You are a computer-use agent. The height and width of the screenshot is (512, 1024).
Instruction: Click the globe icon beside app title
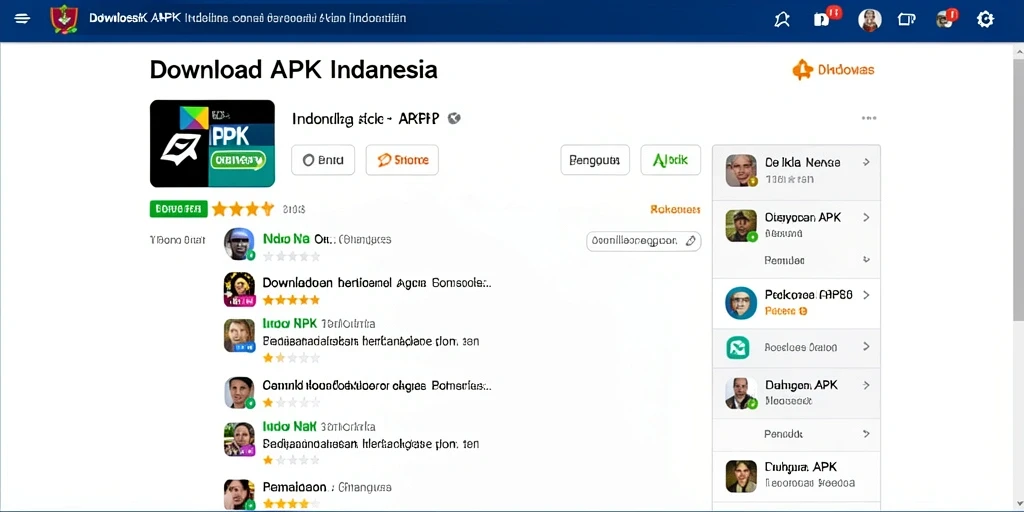(455, 118)
